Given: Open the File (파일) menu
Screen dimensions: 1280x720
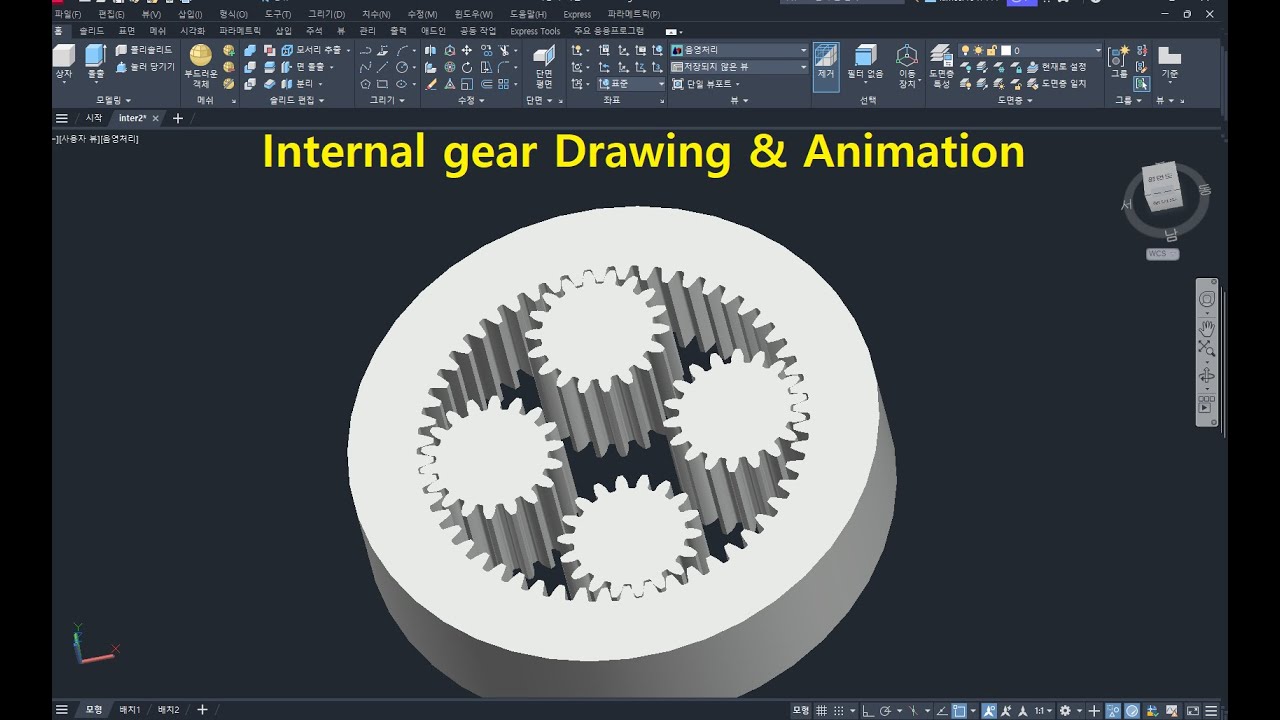Looking at the screenshot, I should tap(68, 14).
